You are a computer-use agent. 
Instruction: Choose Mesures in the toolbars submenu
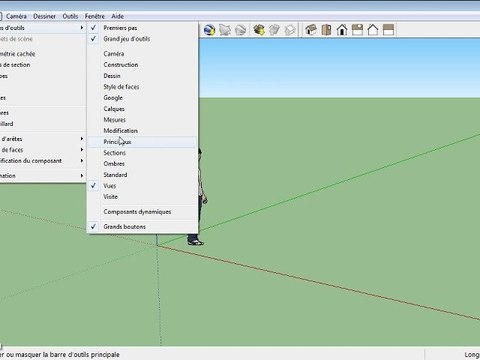tap(142, 120)
